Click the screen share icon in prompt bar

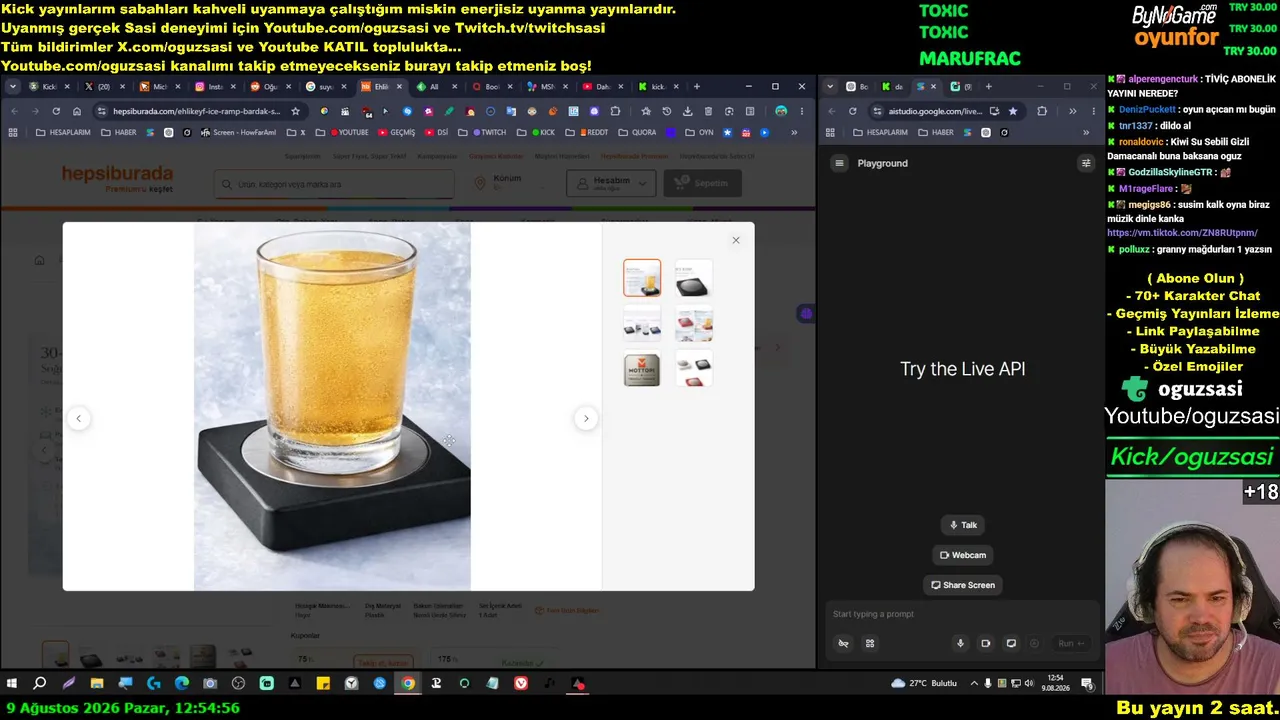[1011, 643]
